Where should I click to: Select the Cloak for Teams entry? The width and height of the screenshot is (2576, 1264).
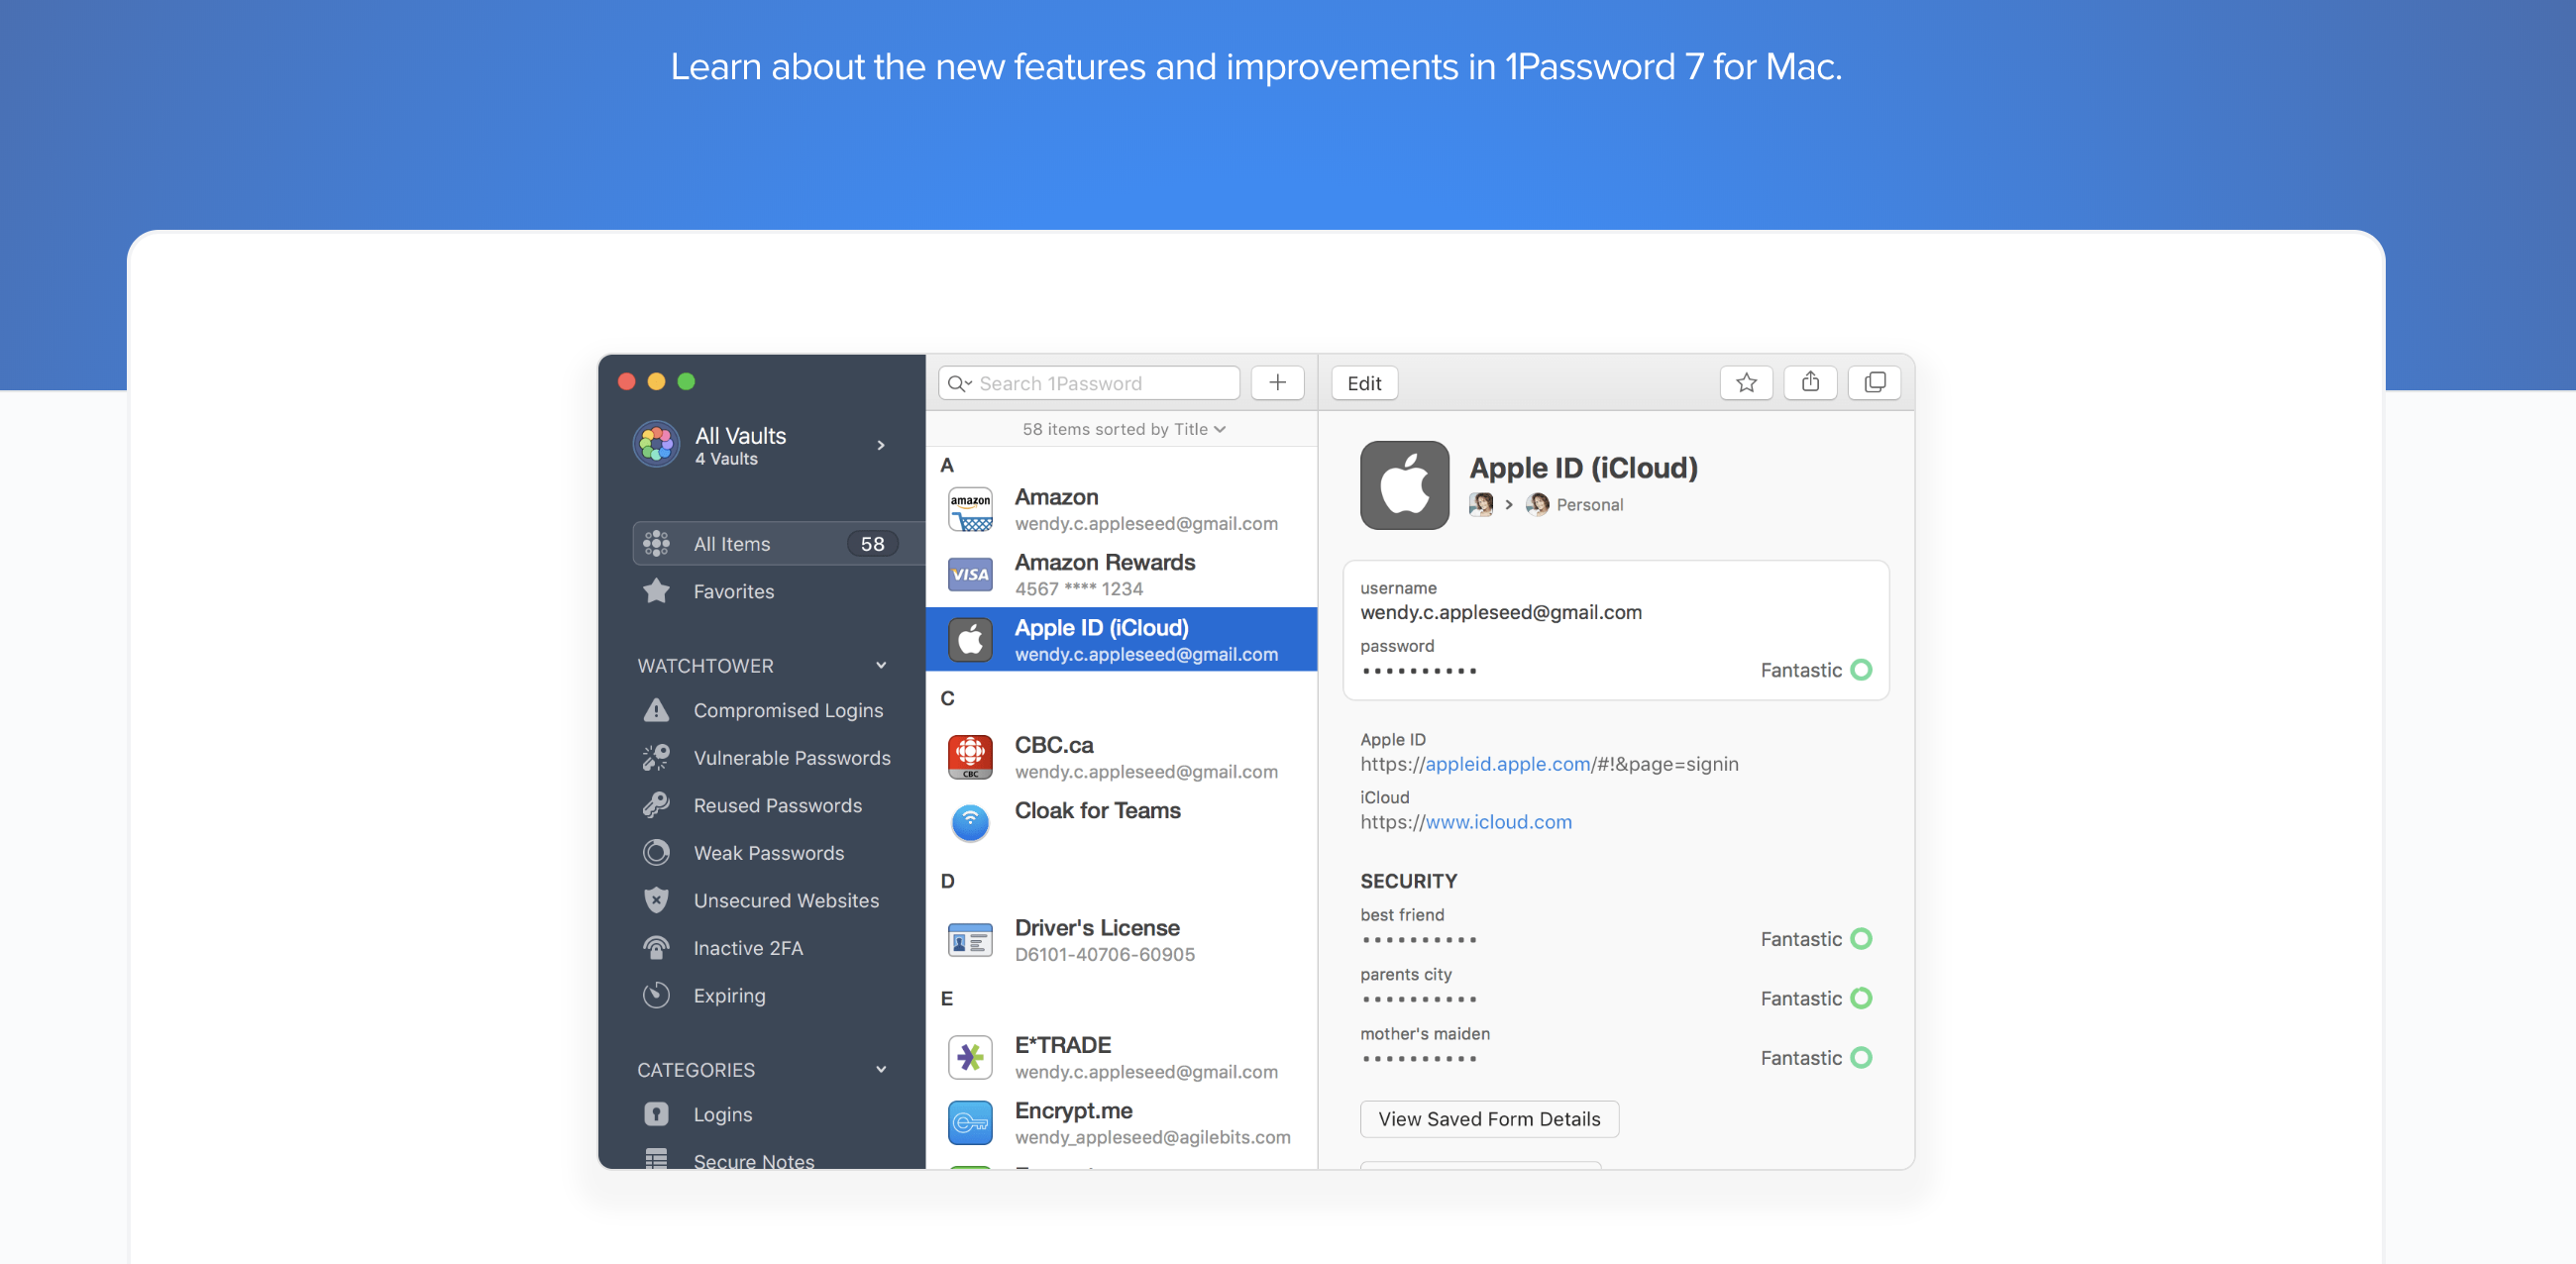[x=1121, y=822]
